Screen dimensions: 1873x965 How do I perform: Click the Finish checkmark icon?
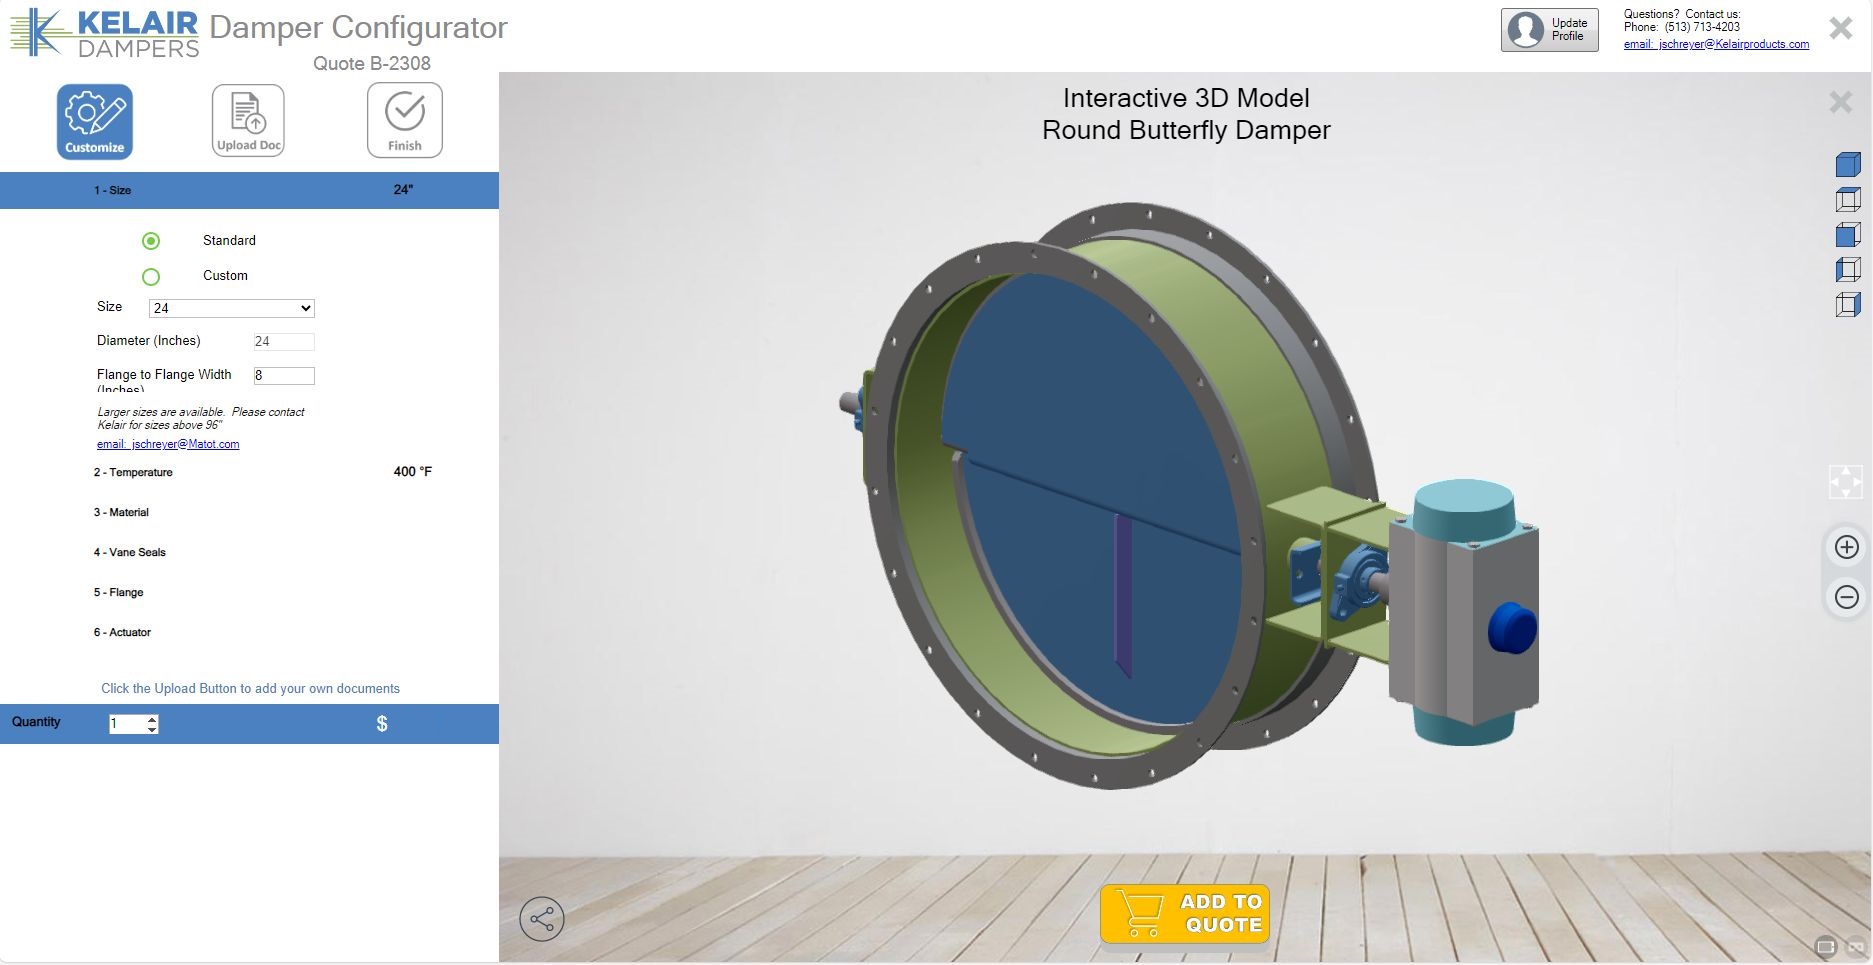(x=404, y=121)
